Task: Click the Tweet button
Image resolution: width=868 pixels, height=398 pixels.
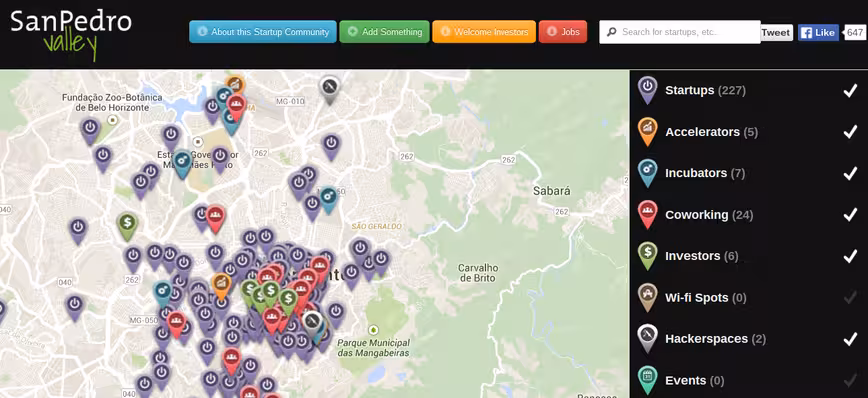Action: [776, 33]
